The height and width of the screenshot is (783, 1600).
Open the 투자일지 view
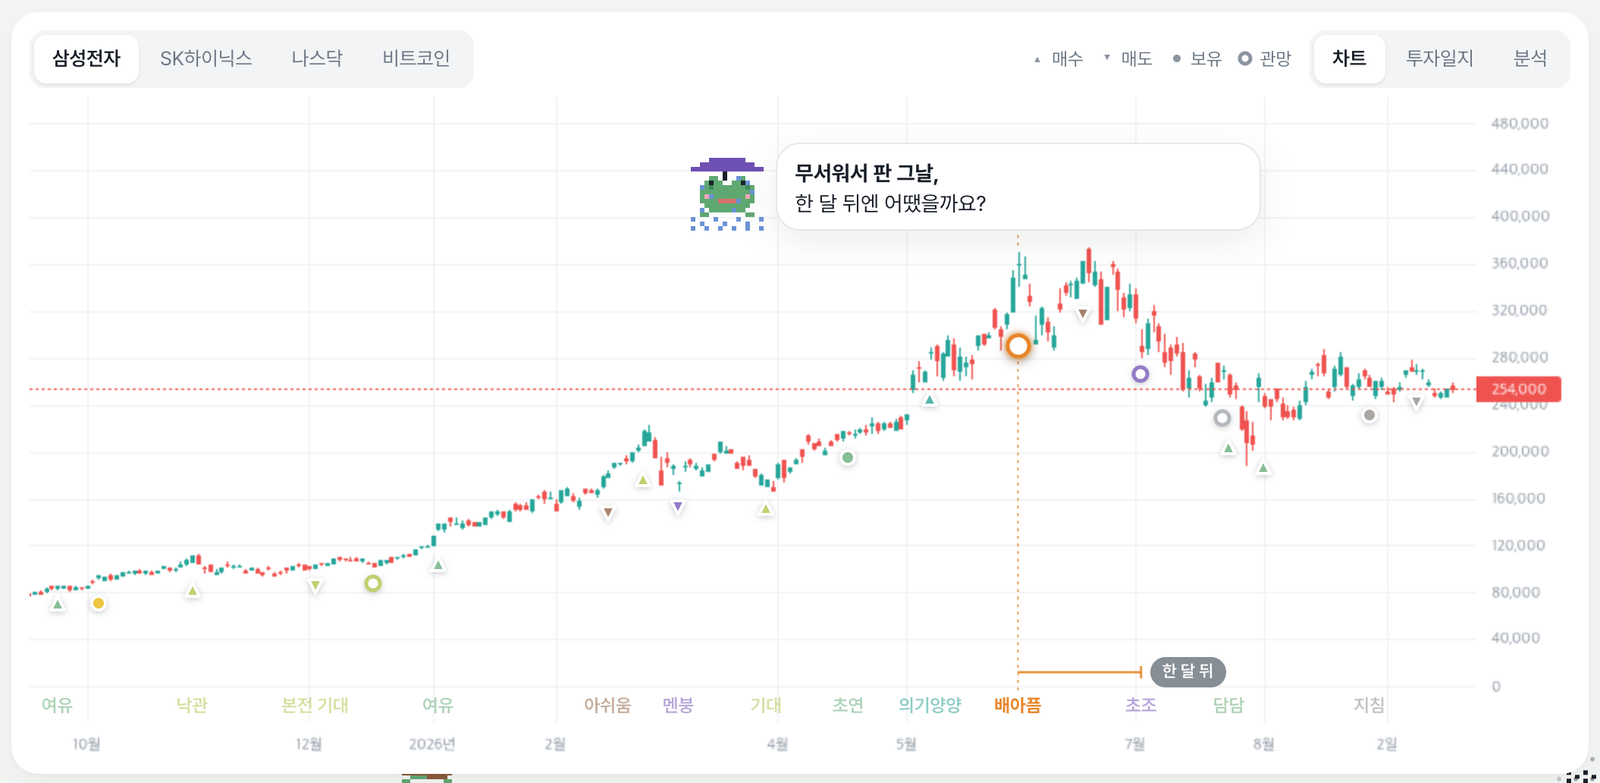pos(1440,59)
